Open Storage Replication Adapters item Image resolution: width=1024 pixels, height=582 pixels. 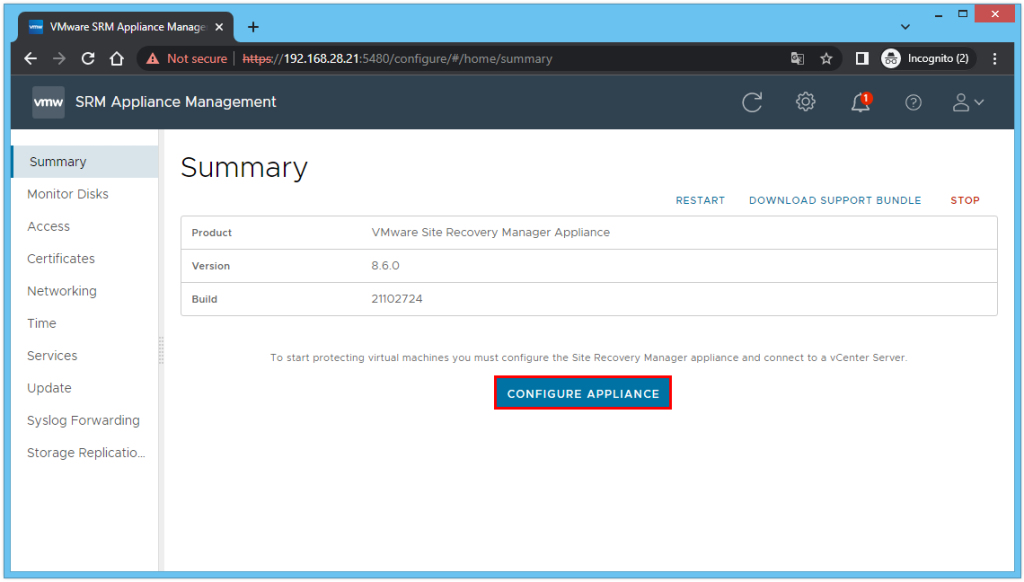click(85, 453)
